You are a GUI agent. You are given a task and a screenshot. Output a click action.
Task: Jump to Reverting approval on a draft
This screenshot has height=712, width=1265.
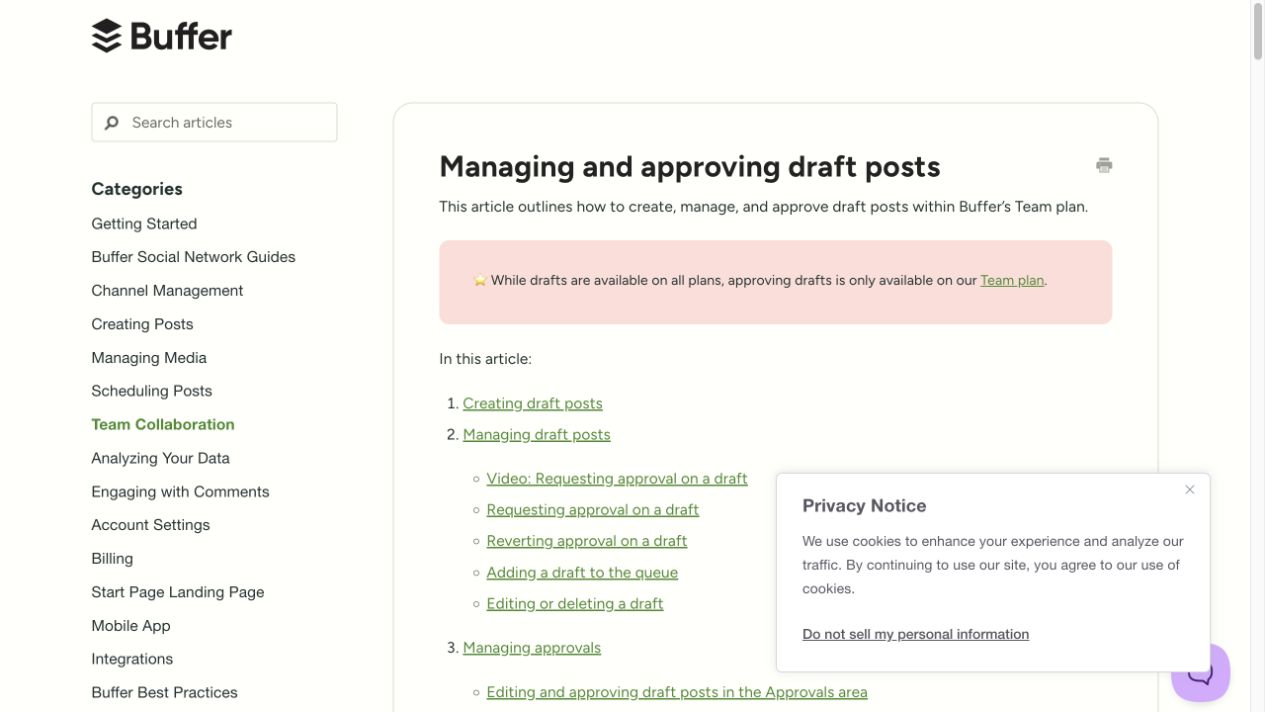point(587,541)
